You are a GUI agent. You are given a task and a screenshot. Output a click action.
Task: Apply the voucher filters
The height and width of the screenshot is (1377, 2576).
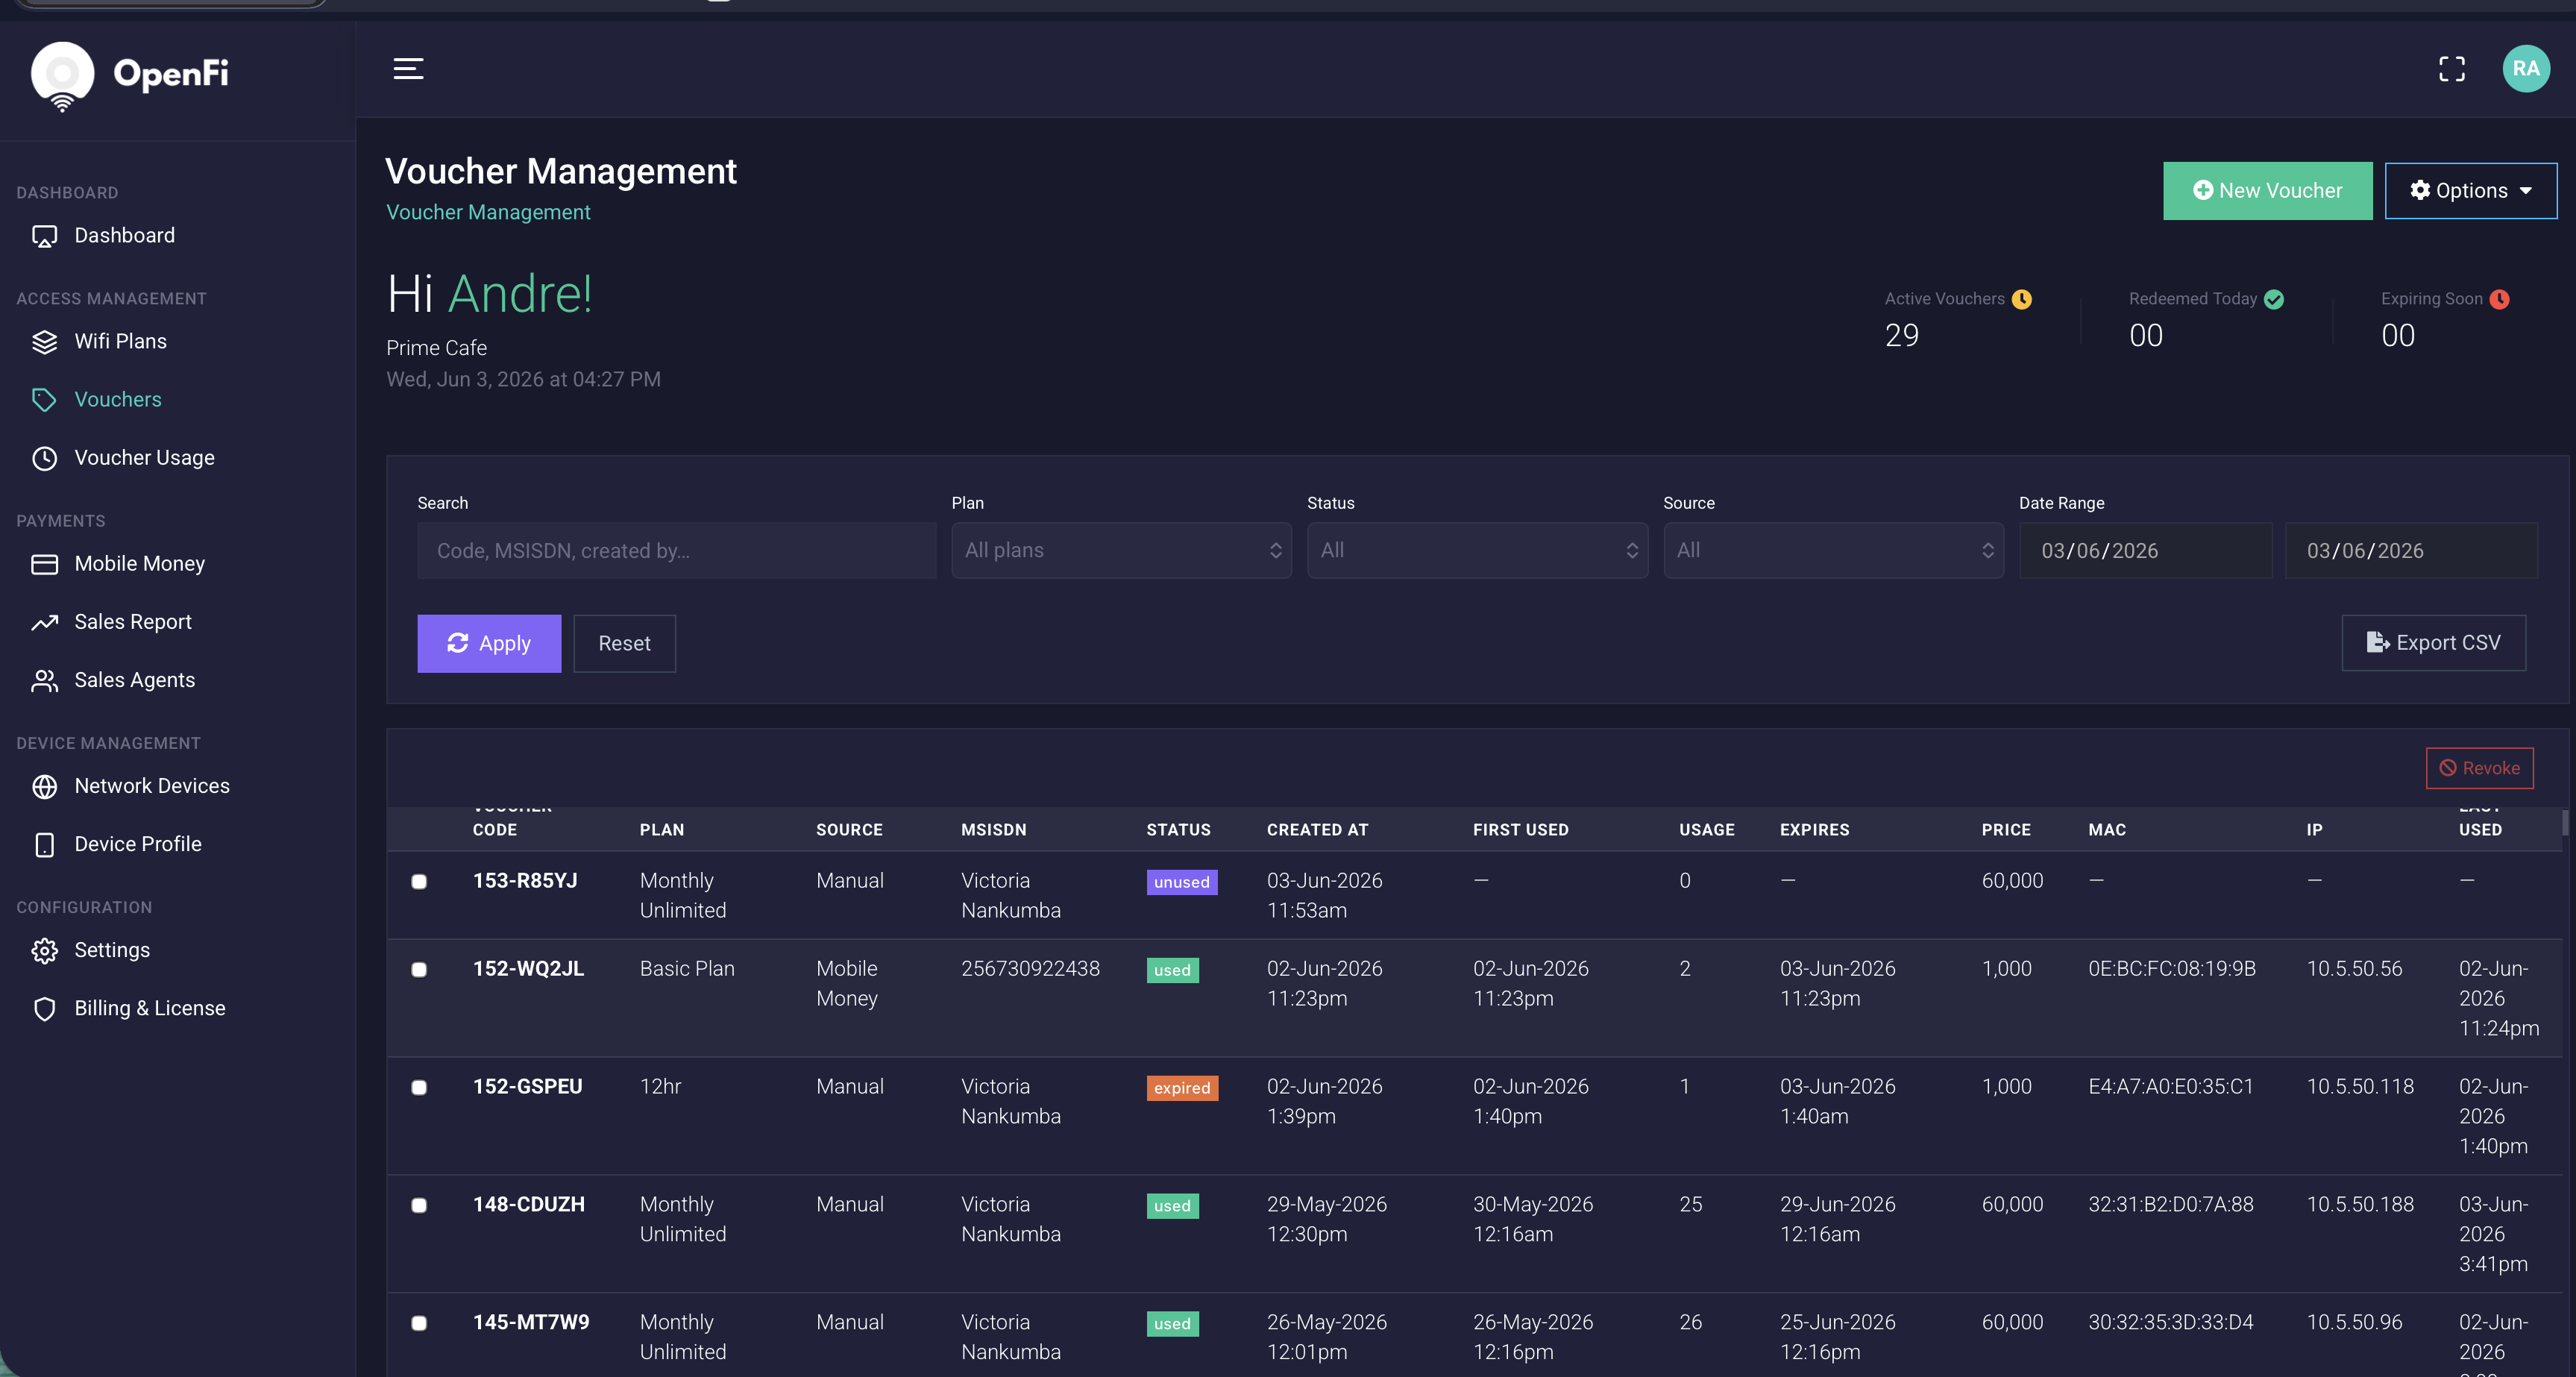489,643
